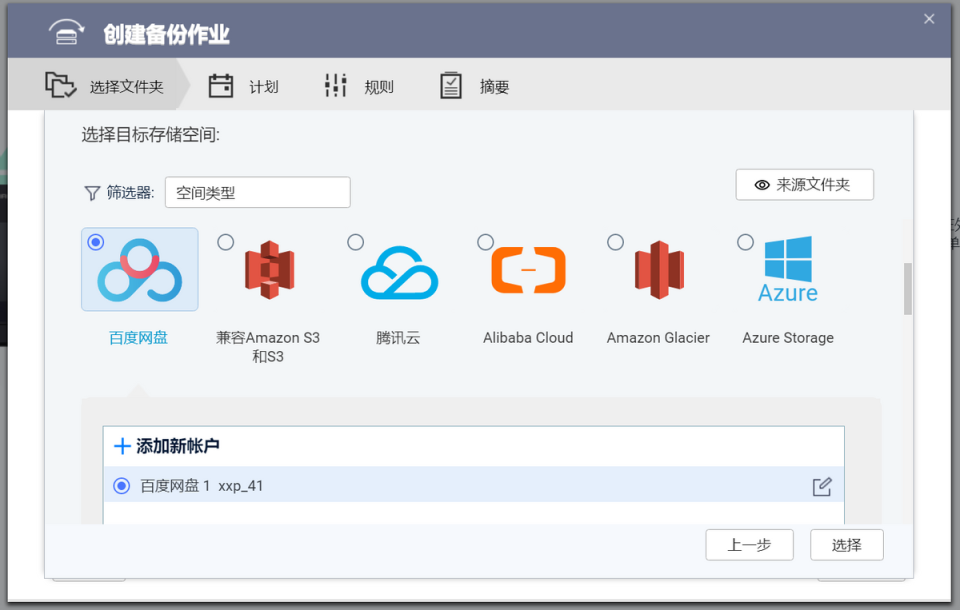Click the Alibaba Cloud label text
Viewport: 960px width, 610px height.
[x=528, y=337]
